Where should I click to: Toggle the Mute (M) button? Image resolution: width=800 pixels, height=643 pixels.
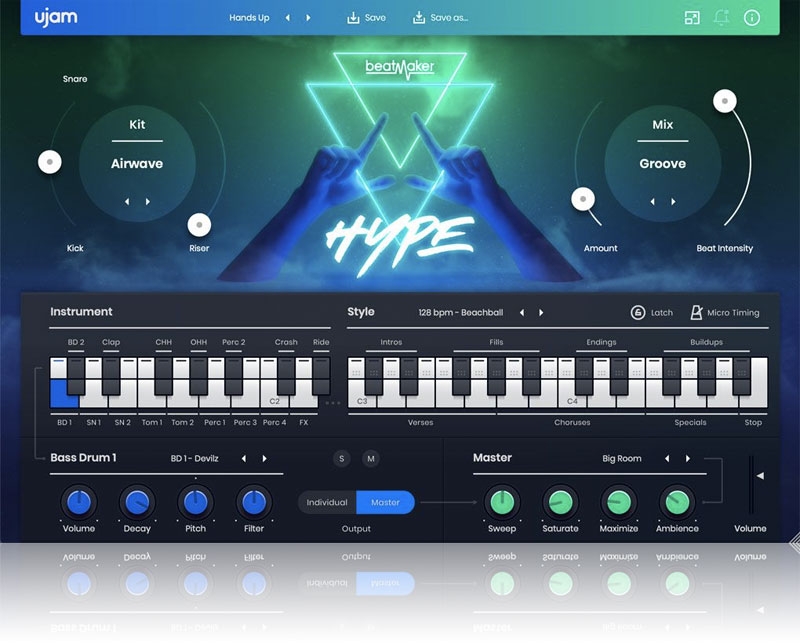coord(371,459)
